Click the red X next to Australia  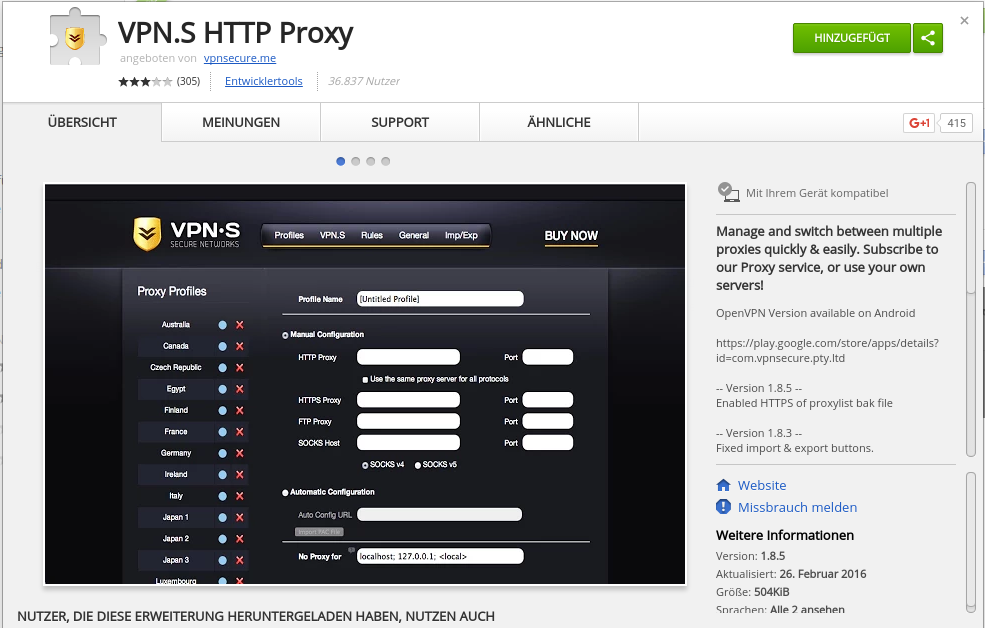click(x=239, y=325)
